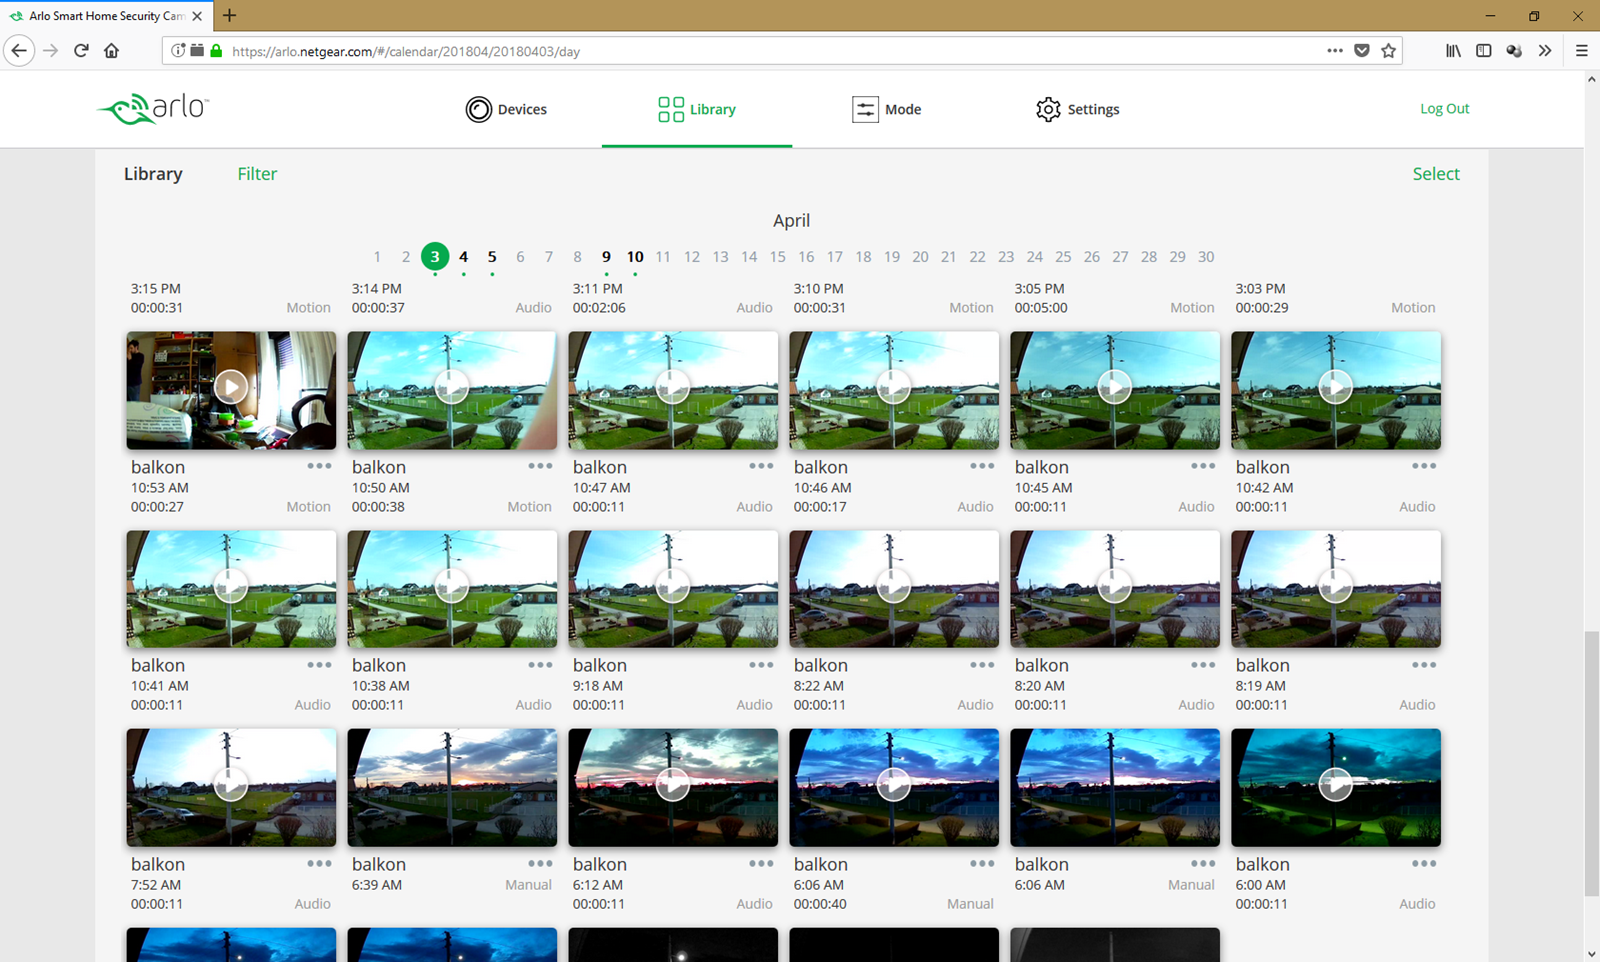Show the browser Library bookshelf icon
Screen dimensions: 1600x962
[1453, 51]
